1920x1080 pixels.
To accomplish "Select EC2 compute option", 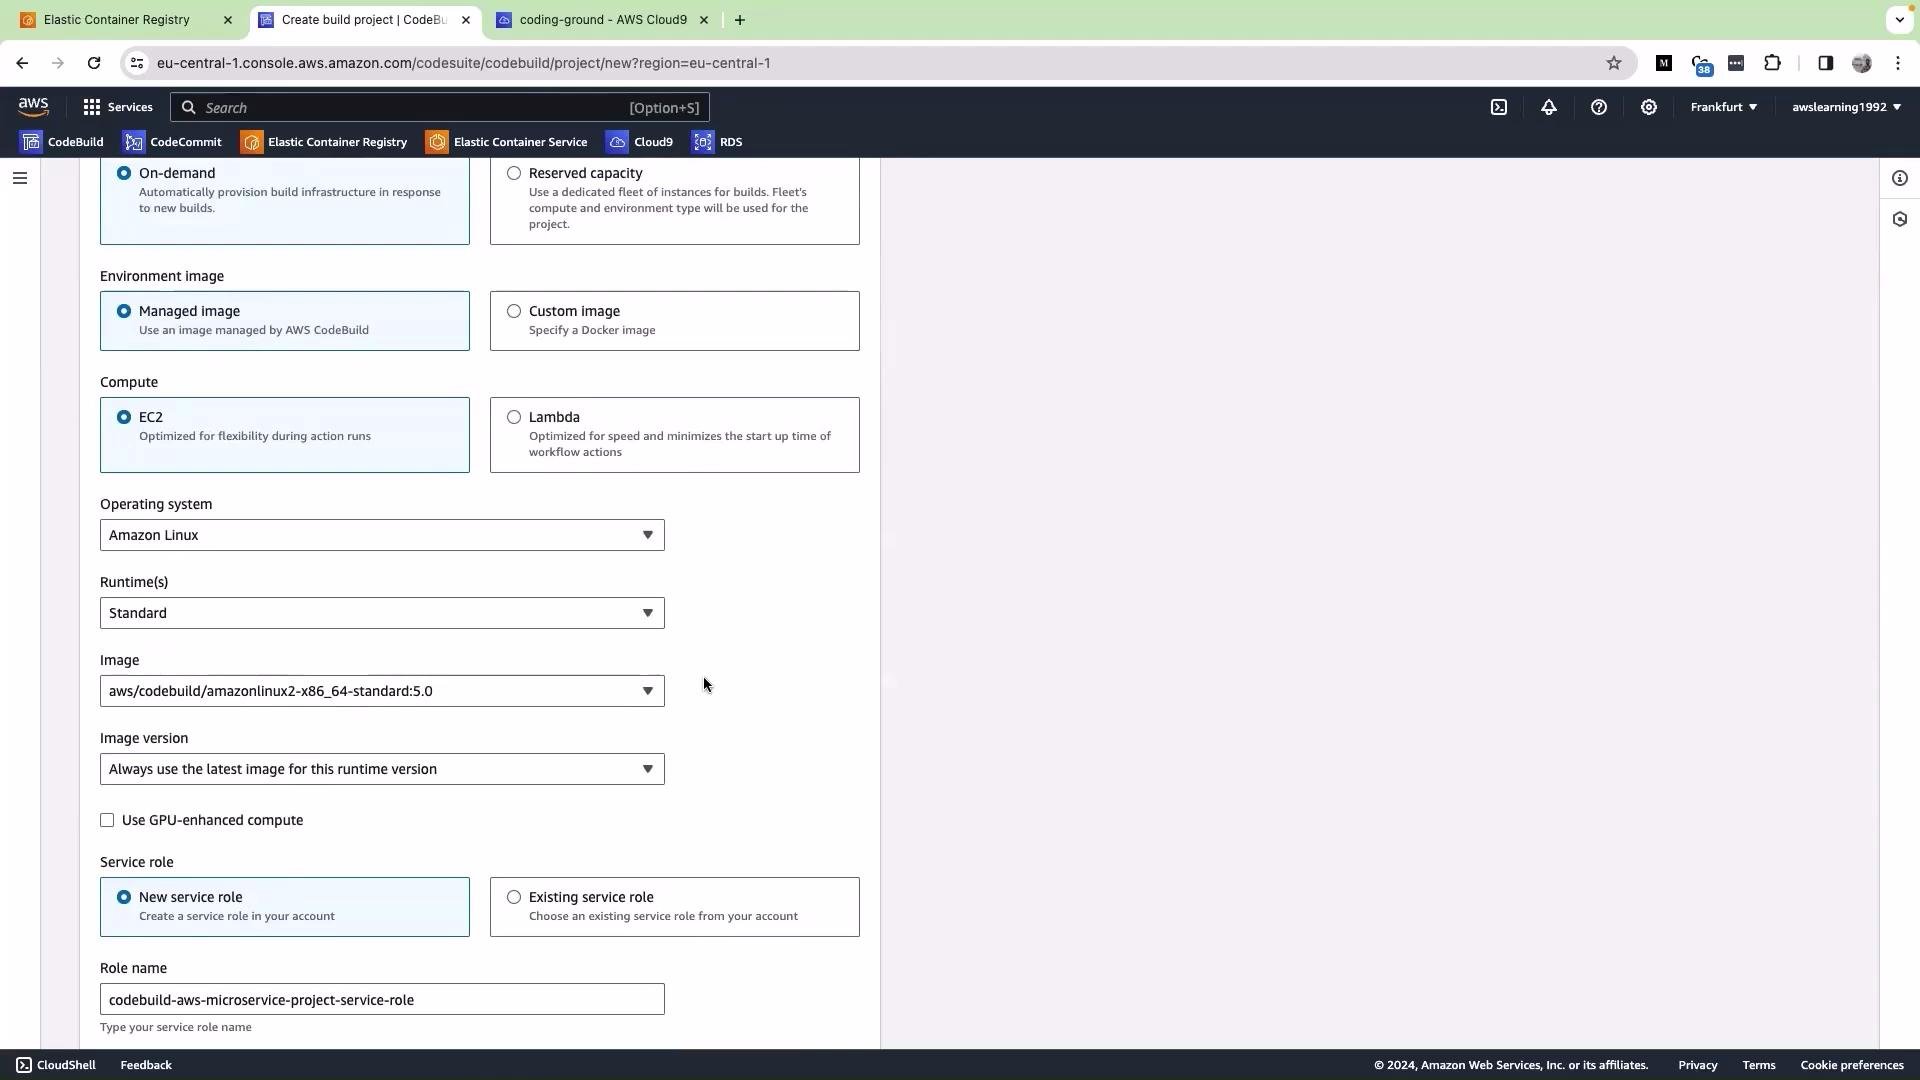I will (124, 417).
